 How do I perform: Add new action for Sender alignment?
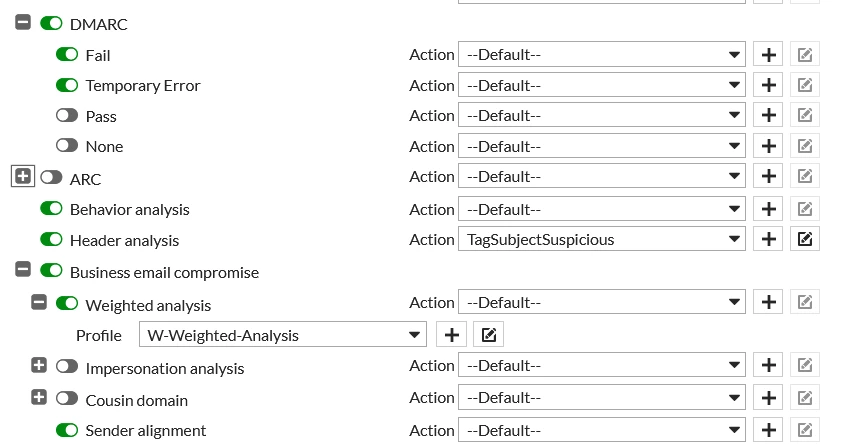click(x=768, y=430)
